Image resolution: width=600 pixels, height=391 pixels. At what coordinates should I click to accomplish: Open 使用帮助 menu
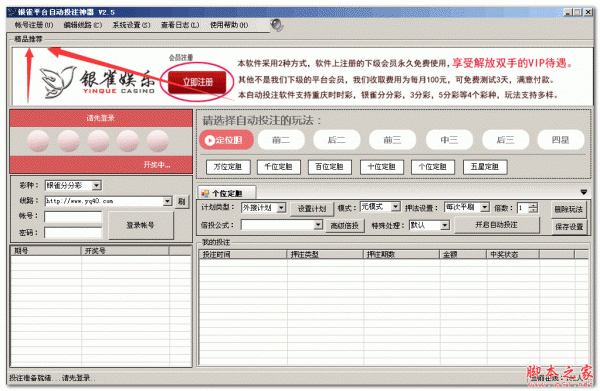(x=229, y=25)
